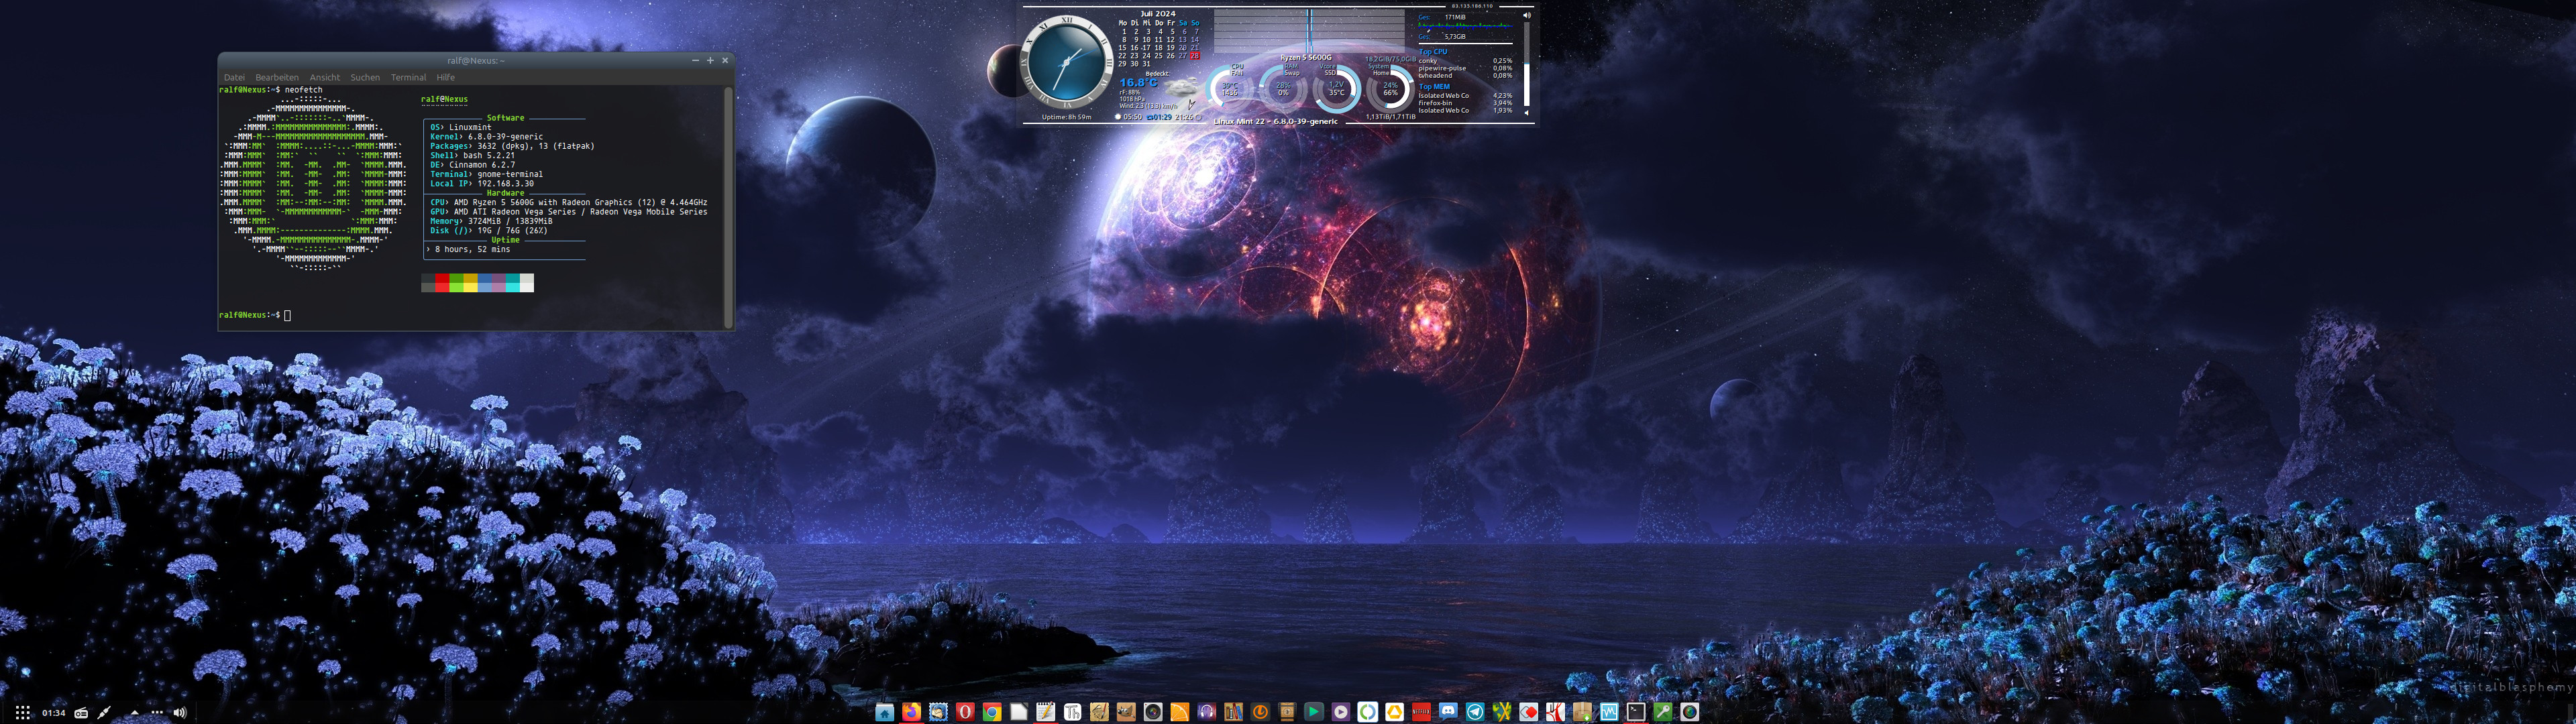Click the radio applet in the panel
Image resolution: width=2576 pixels, height=724 pixels.
point(81,713)
